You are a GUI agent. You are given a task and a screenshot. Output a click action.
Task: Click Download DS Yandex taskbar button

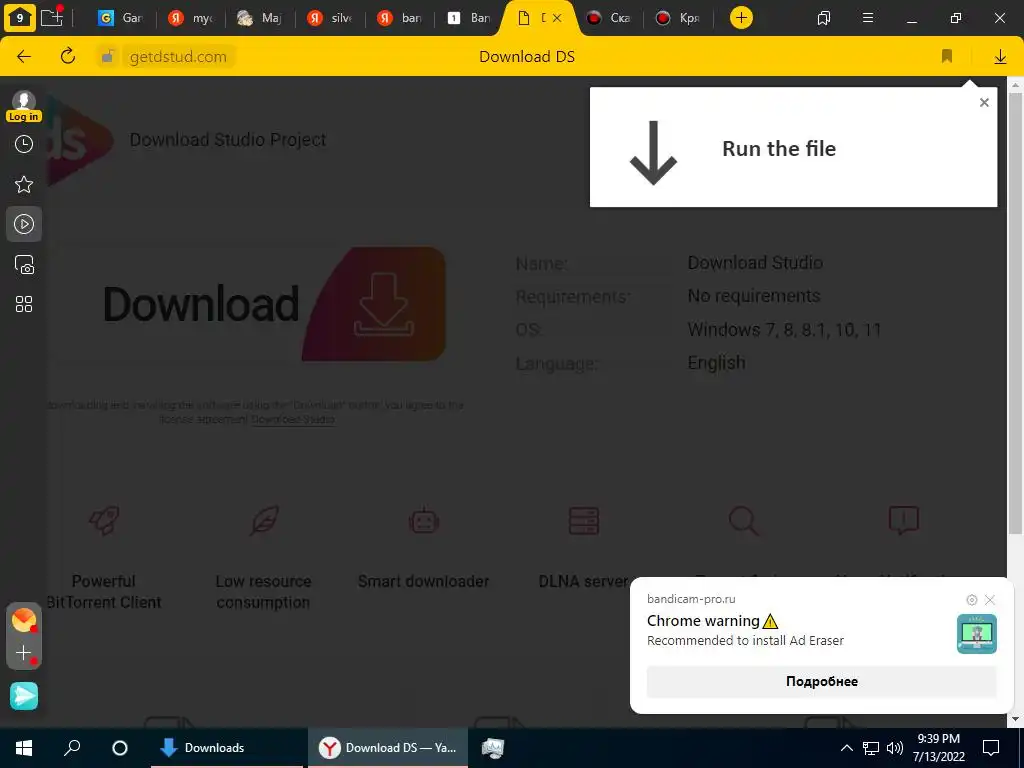tap(388, 748)
